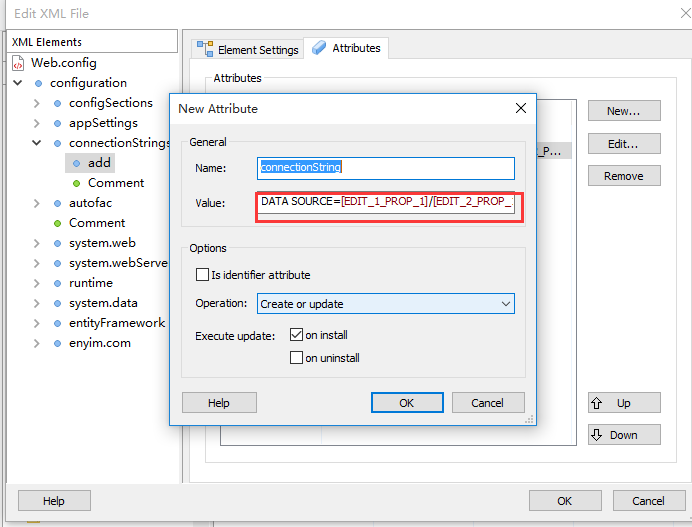Click the Edit... attribute button
This screenshot has width=692, height=527.
624,144
